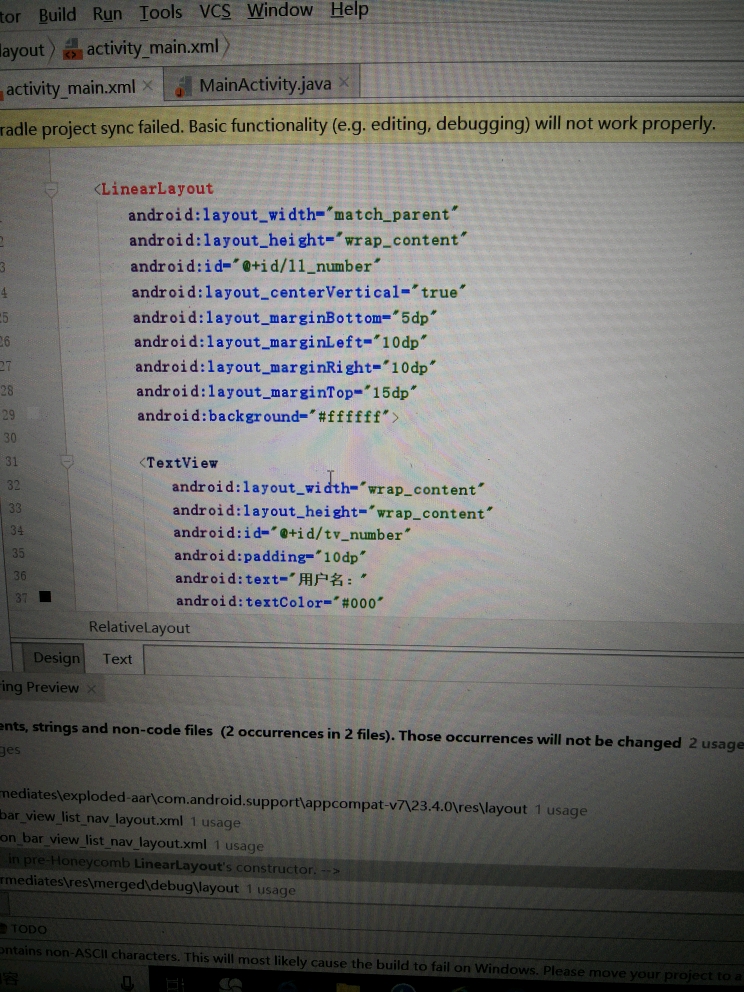Click line number 36 in the gutter
744x992 pixels.
(20, 575)
